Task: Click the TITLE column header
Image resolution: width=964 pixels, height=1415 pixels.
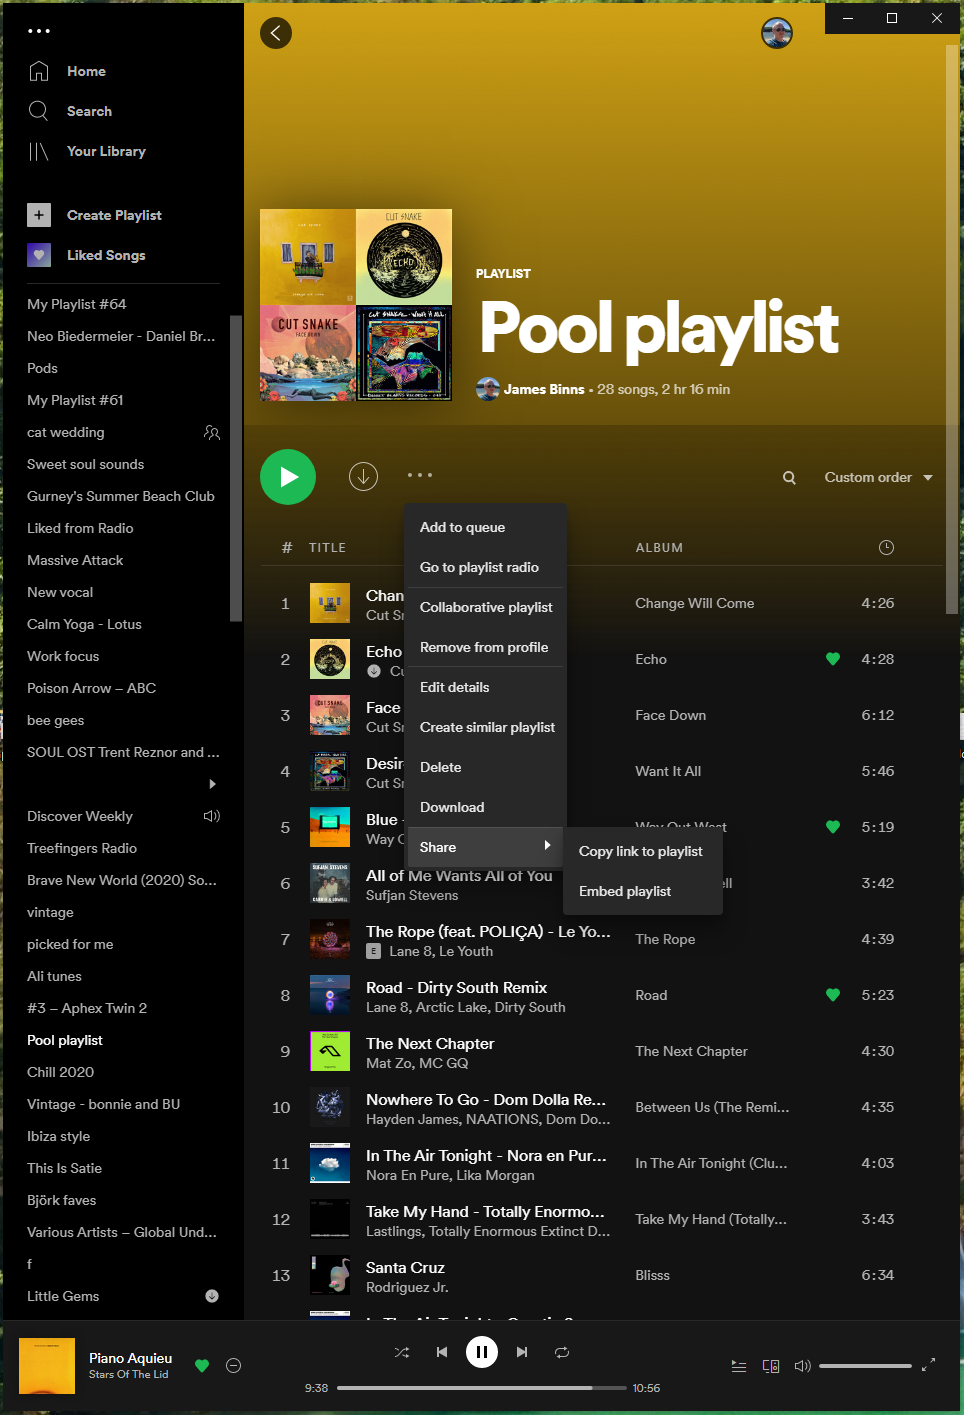Action: 327,547
